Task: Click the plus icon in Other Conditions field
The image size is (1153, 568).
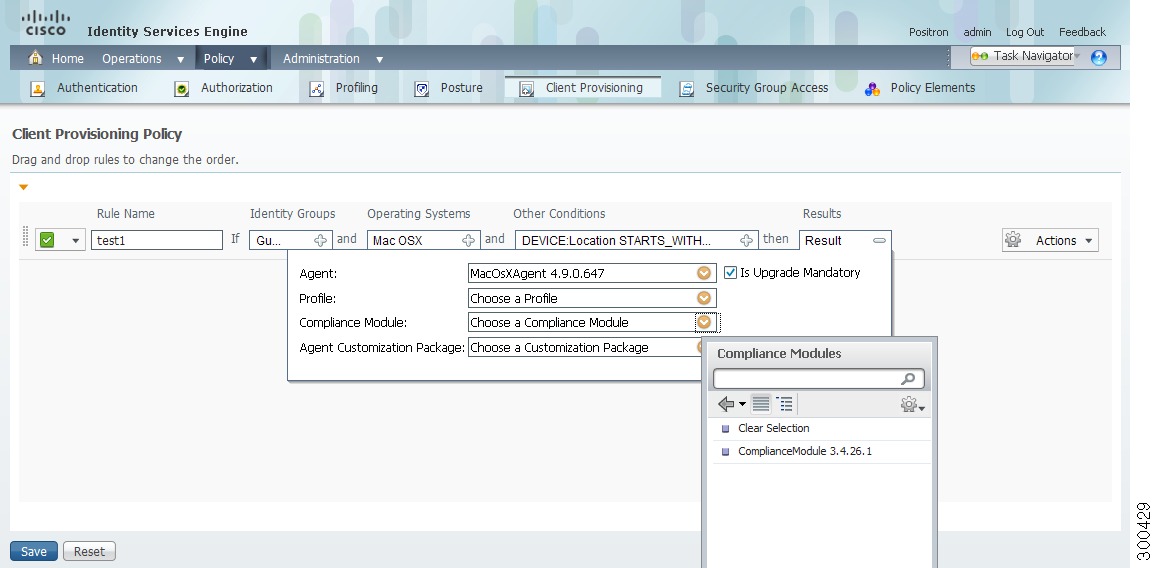Action: 746,241
